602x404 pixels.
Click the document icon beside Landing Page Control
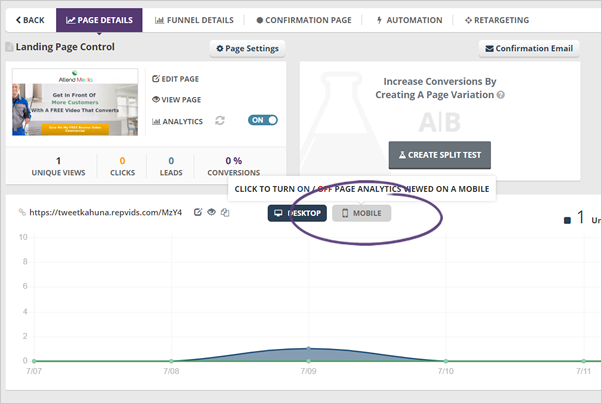[x=10, y=47]
